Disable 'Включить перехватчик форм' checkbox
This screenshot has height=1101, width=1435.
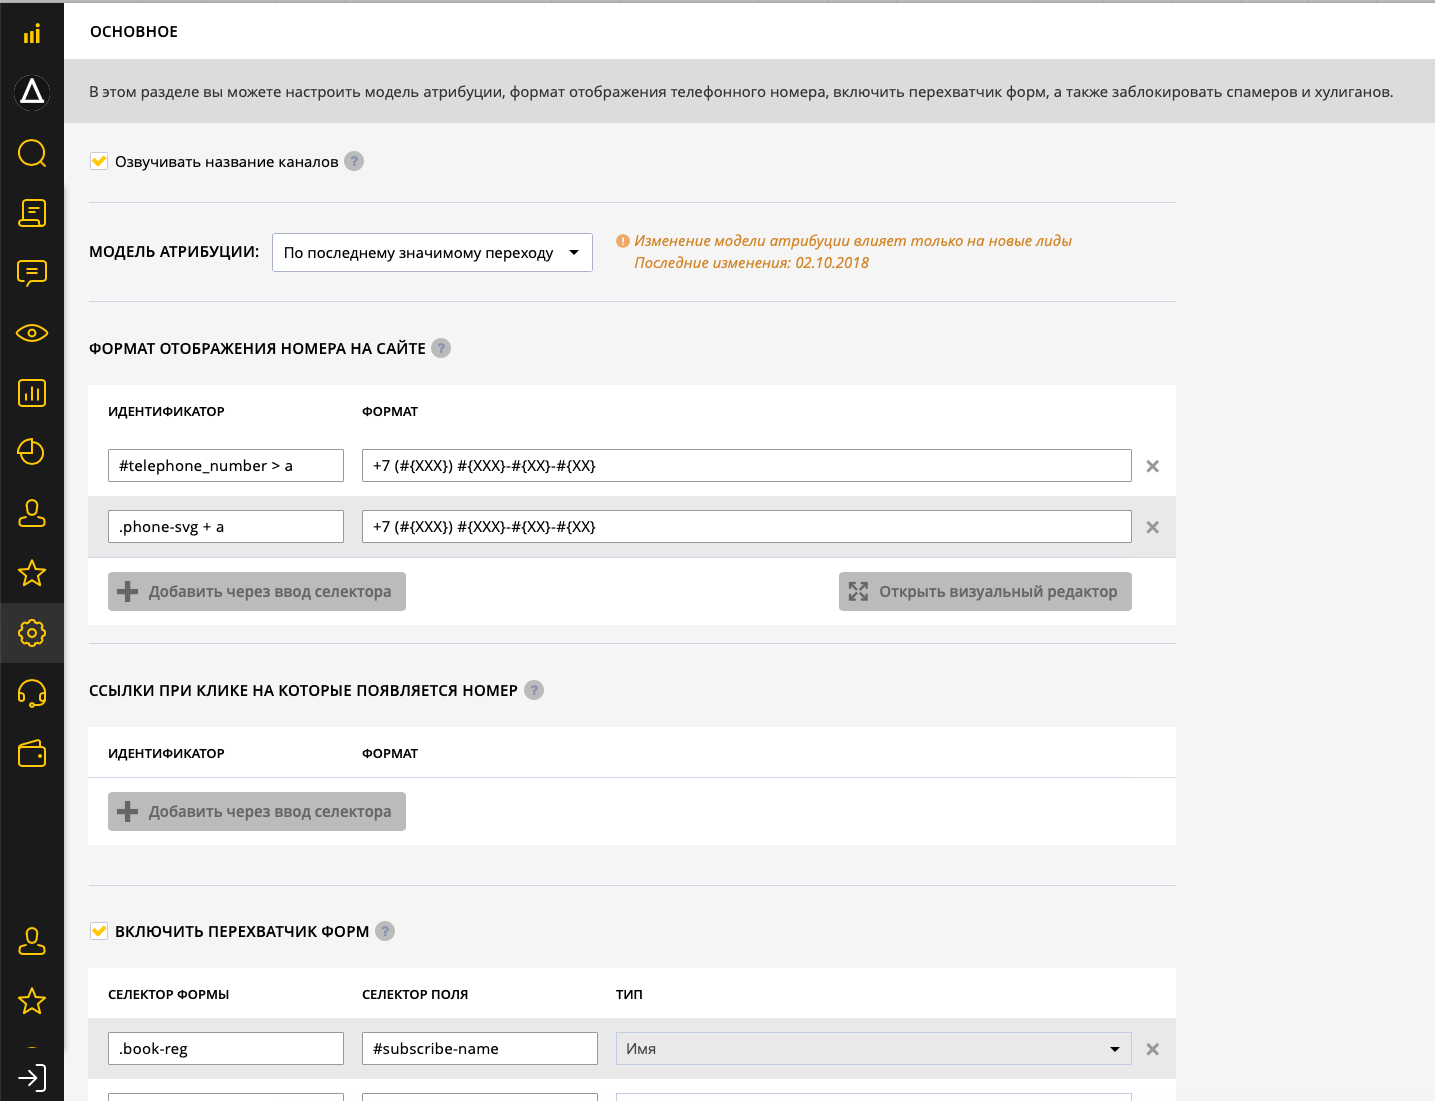tap(99, 931)
